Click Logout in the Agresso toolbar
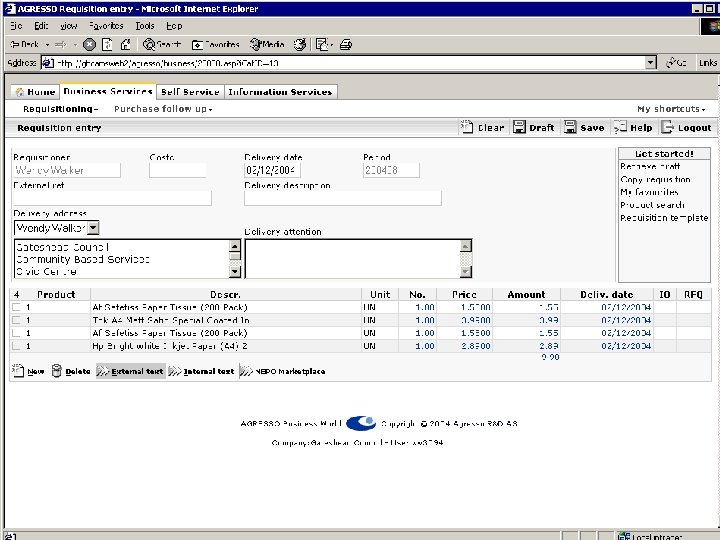The width and height of the screenshot is (720, 540). 686,127
